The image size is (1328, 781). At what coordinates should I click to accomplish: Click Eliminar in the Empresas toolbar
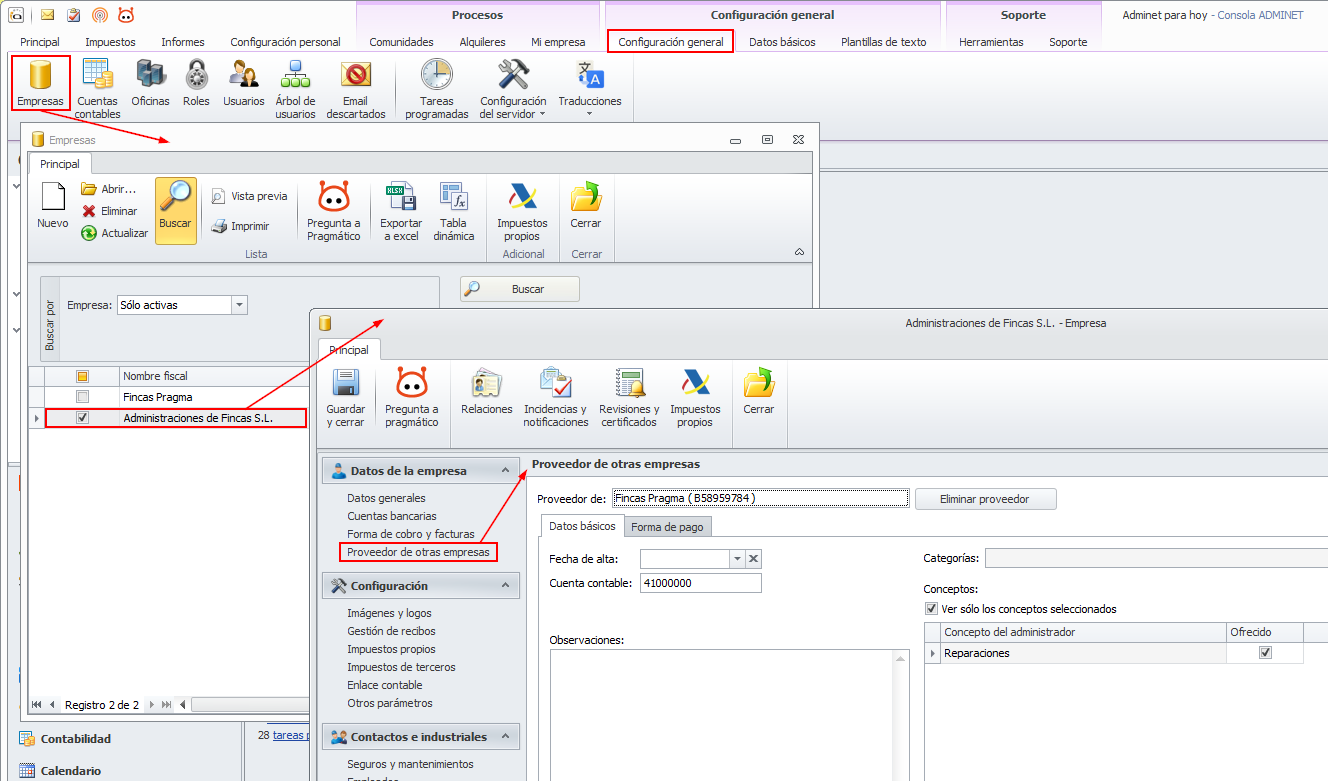pyautogui.click(x=109, y=211)
